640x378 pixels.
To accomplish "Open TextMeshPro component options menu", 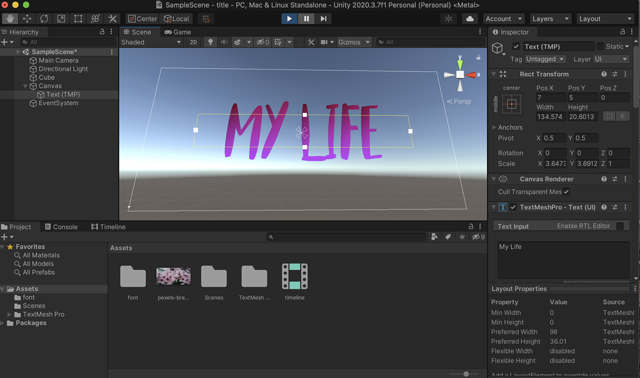I will pyautogui.click(x=625, y=207).
